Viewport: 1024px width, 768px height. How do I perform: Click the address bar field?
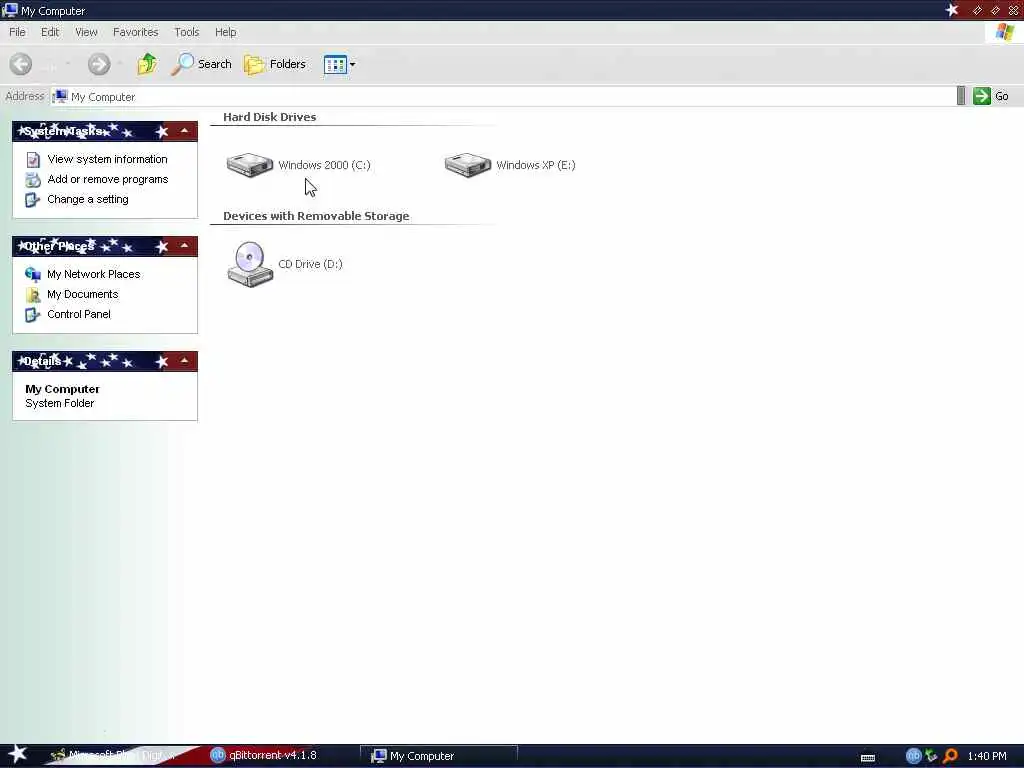tap(503, 97)
